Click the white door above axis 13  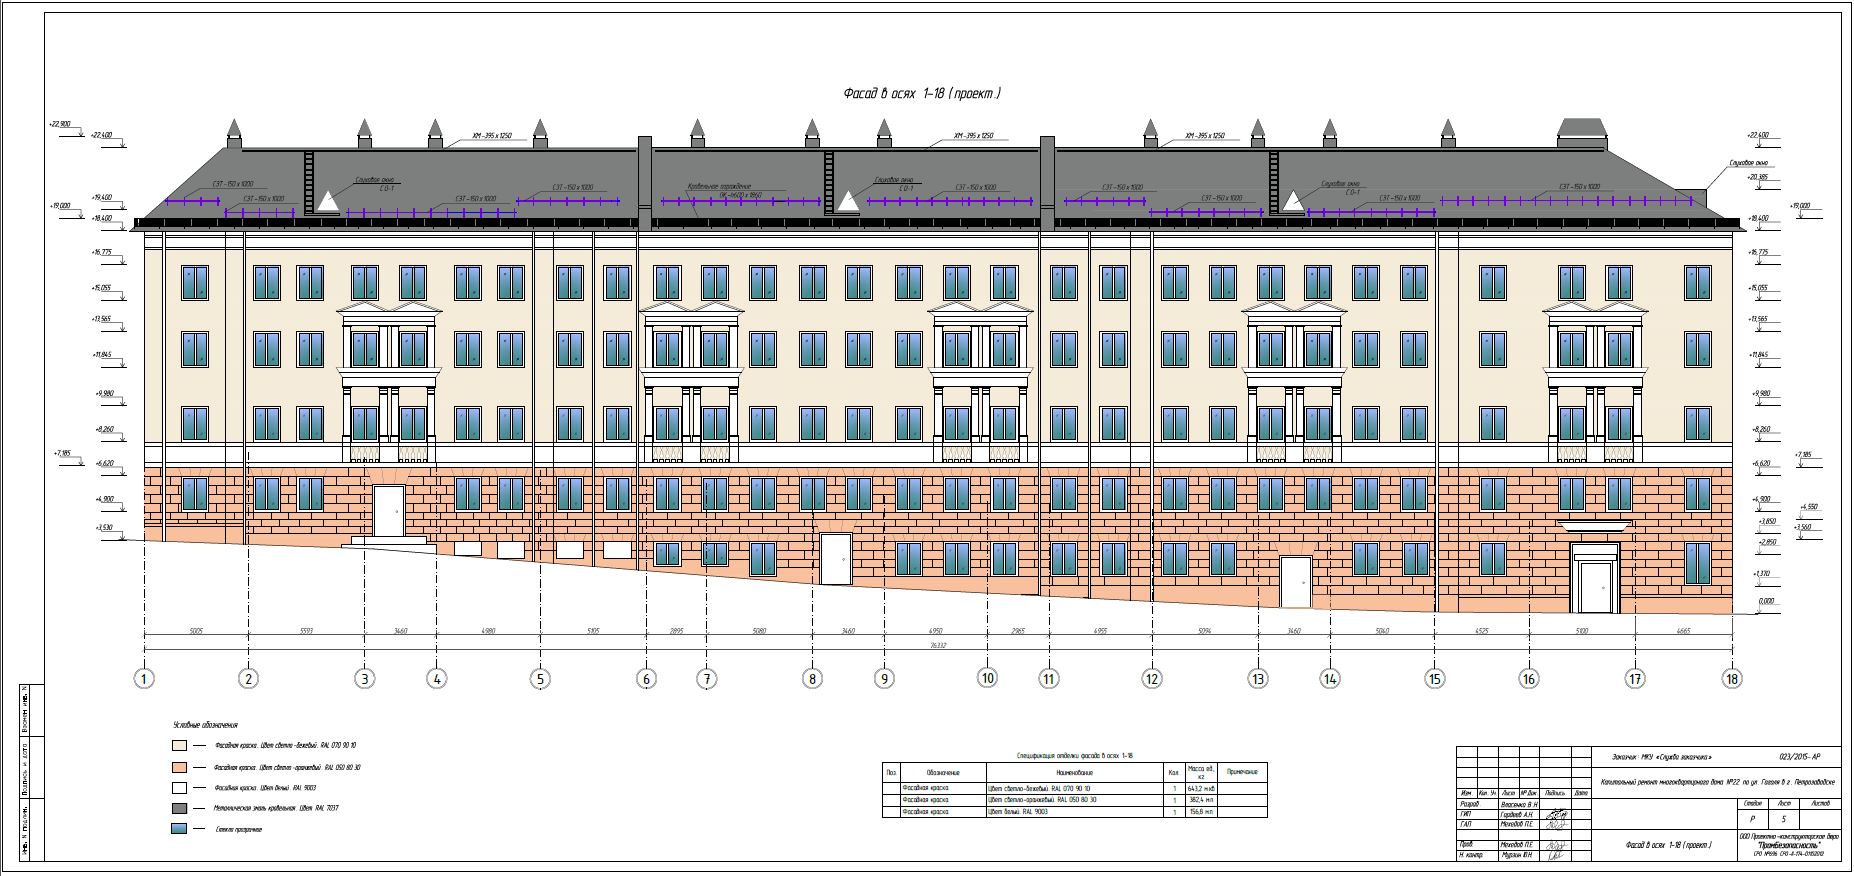point(1295,581)
